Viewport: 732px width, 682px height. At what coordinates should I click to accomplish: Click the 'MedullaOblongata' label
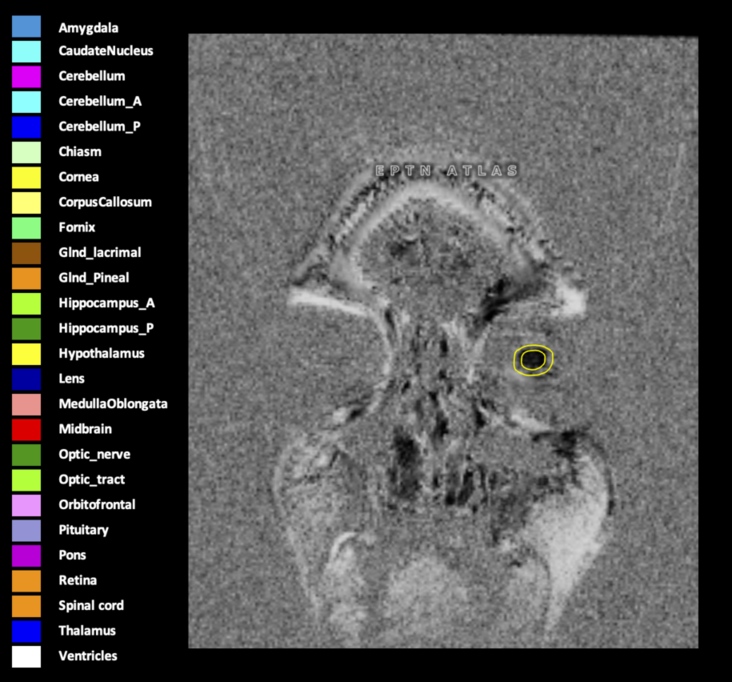point(113,404)
